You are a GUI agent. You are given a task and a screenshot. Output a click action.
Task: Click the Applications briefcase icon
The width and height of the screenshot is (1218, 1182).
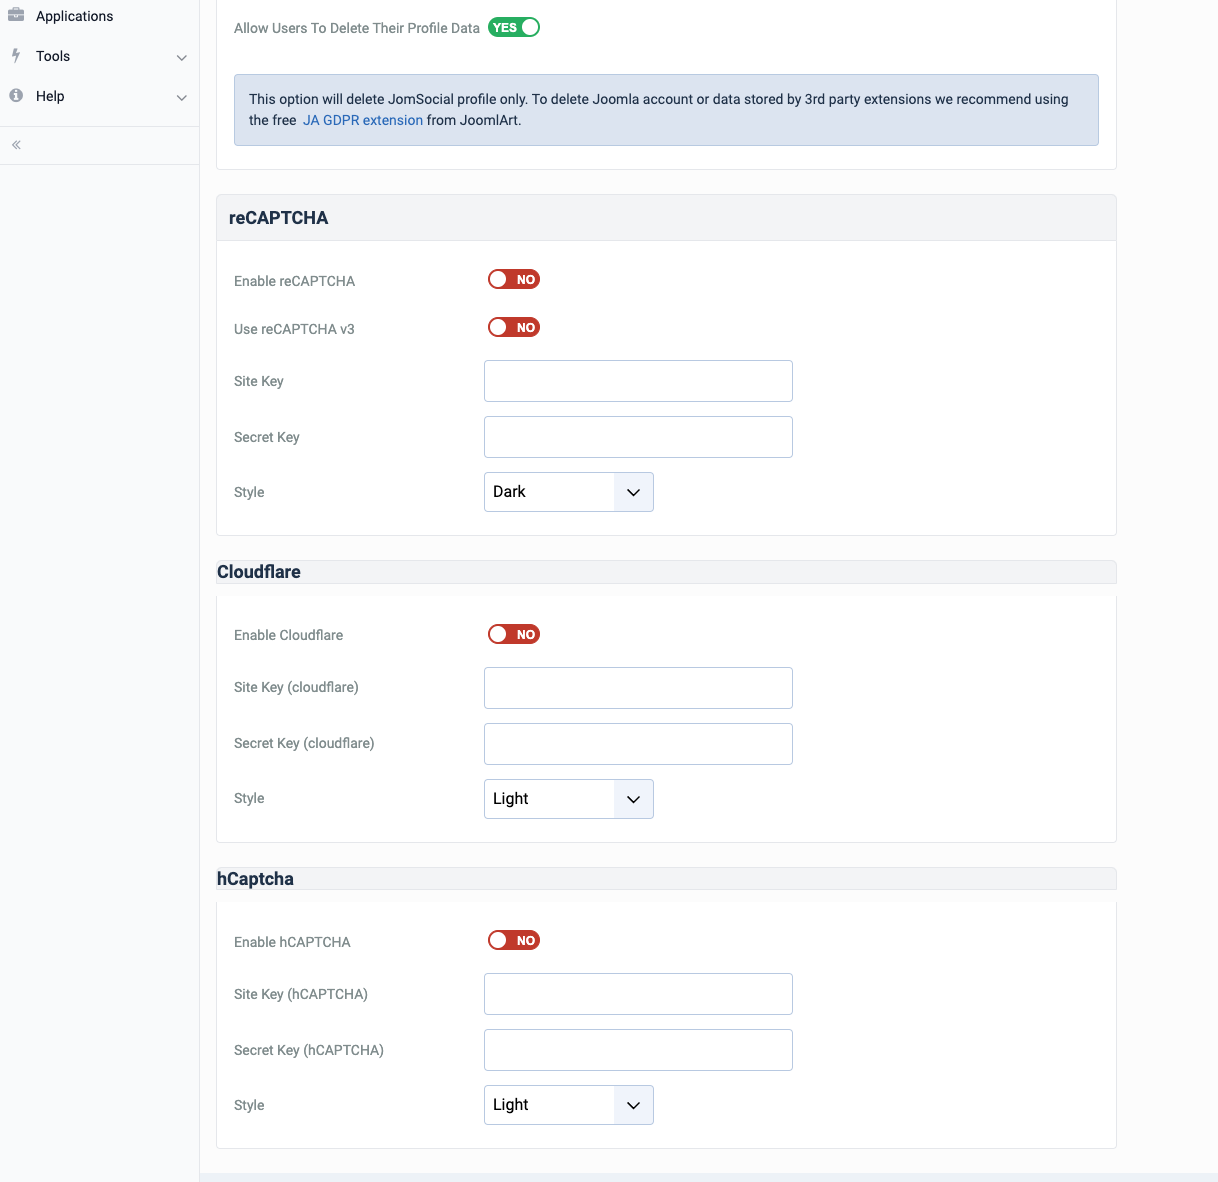[x=16, y=16]
